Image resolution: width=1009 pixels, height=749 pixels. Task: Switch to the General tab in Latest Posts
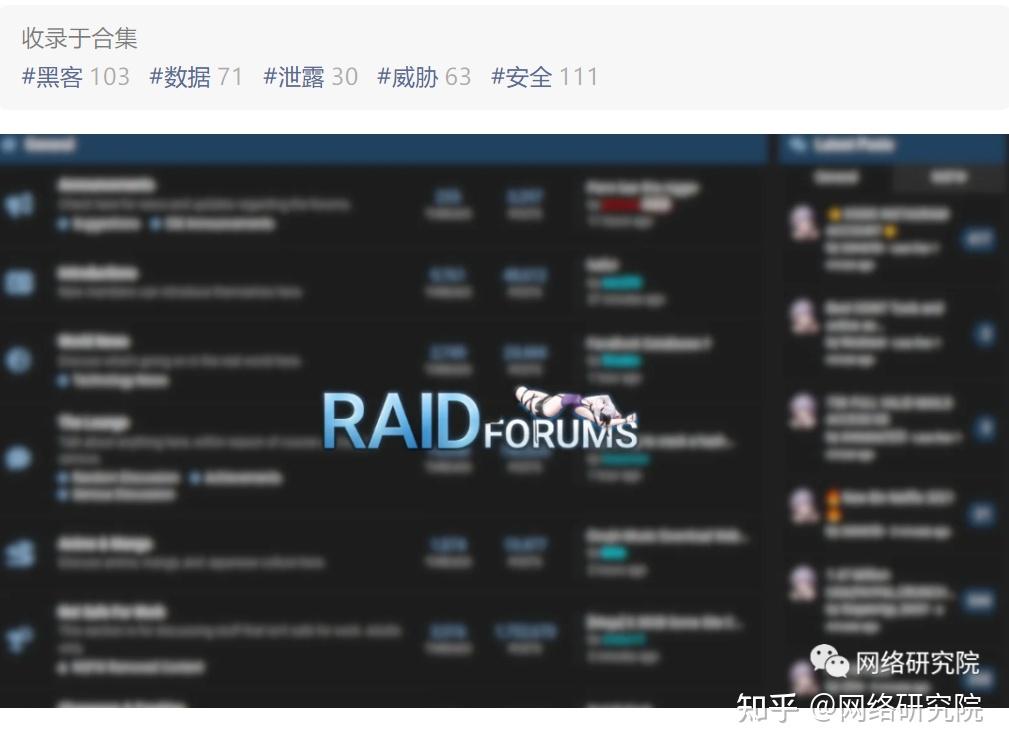[837, 177]
